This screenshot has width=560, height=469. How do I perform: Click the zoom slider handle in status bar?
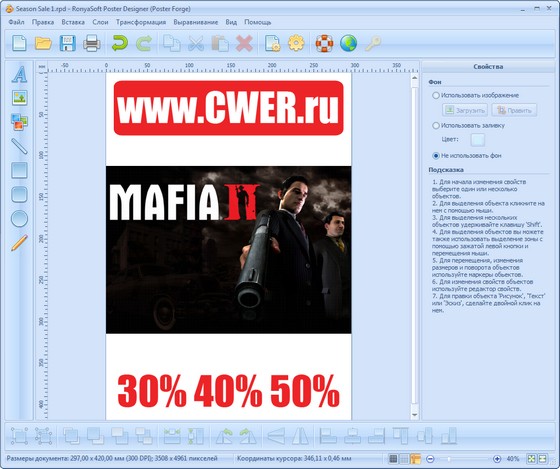point(449,459)
